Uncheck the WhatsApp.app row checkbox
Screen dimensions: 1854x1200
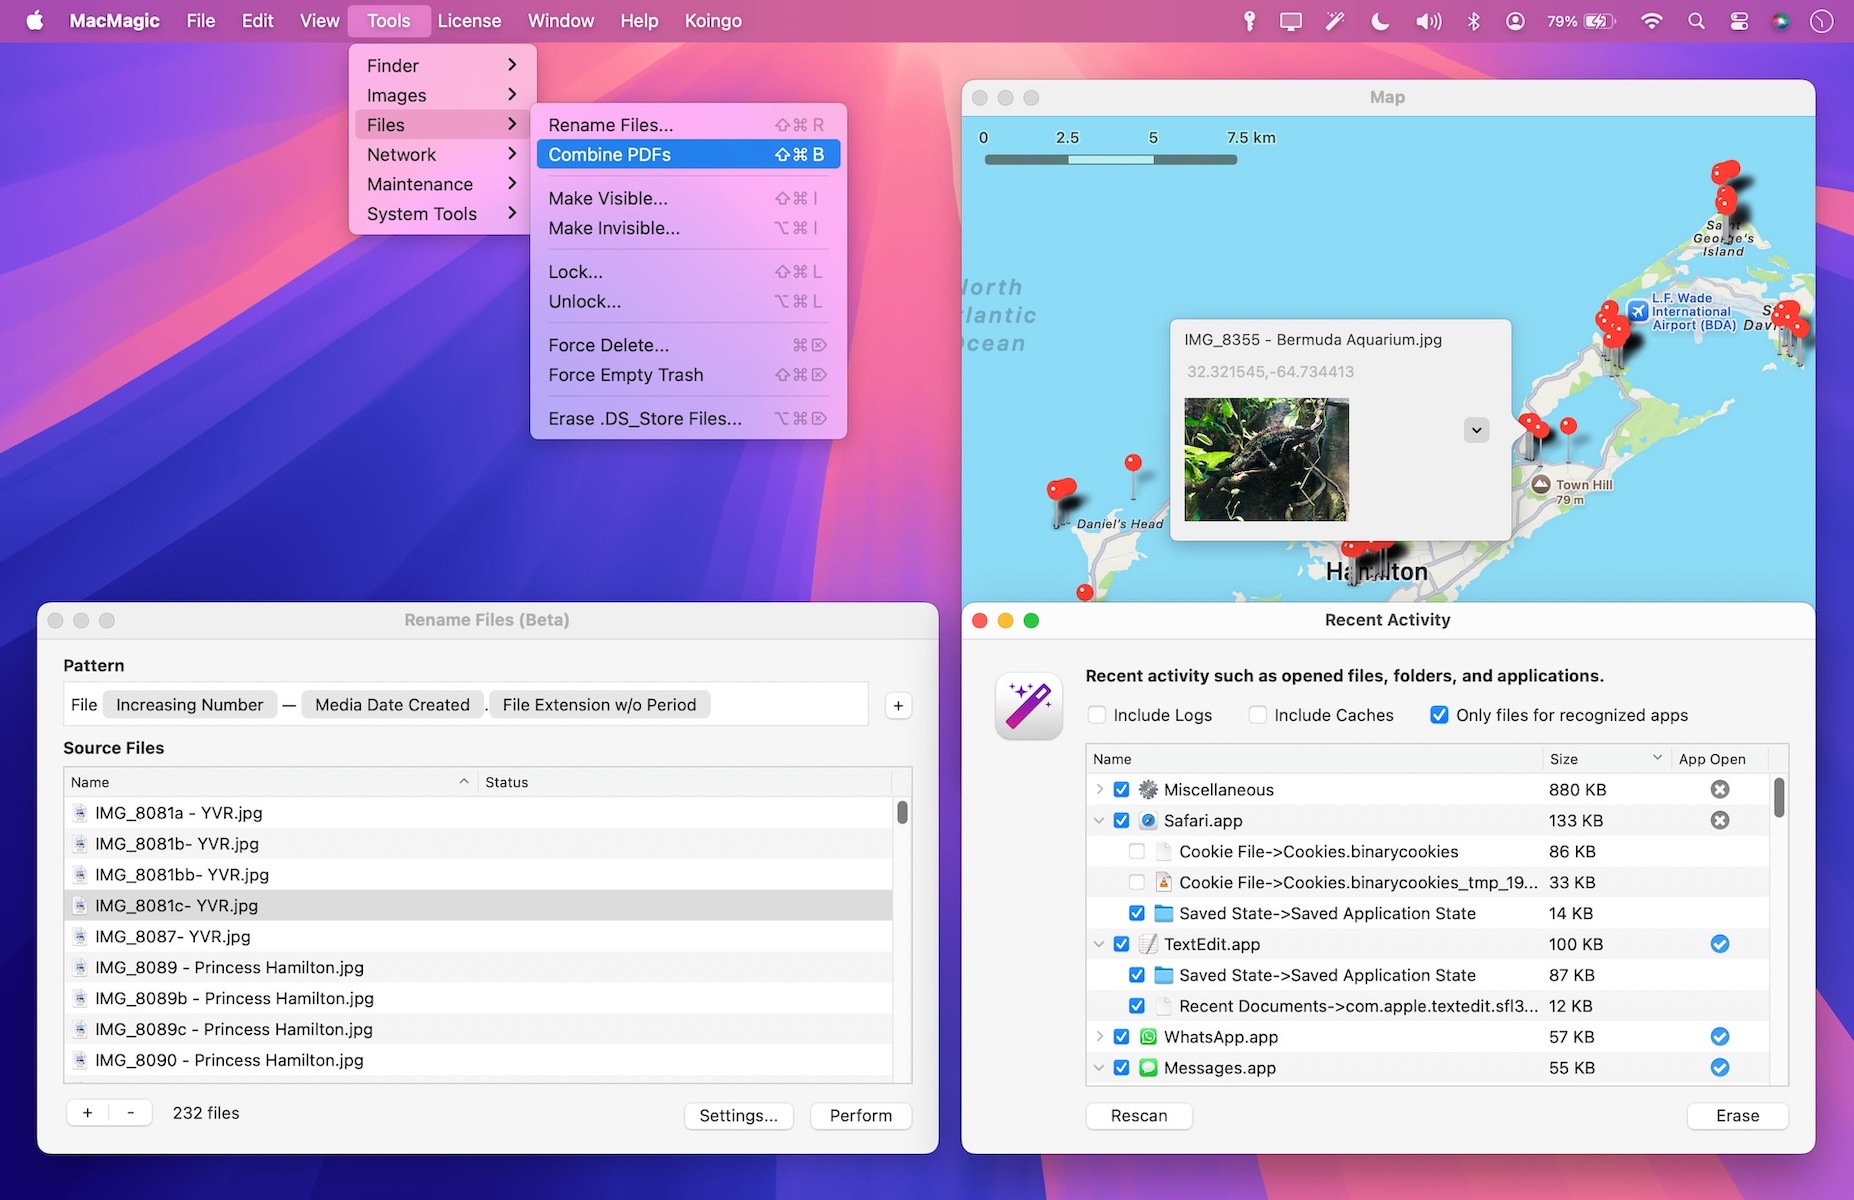point(1121,1037)
